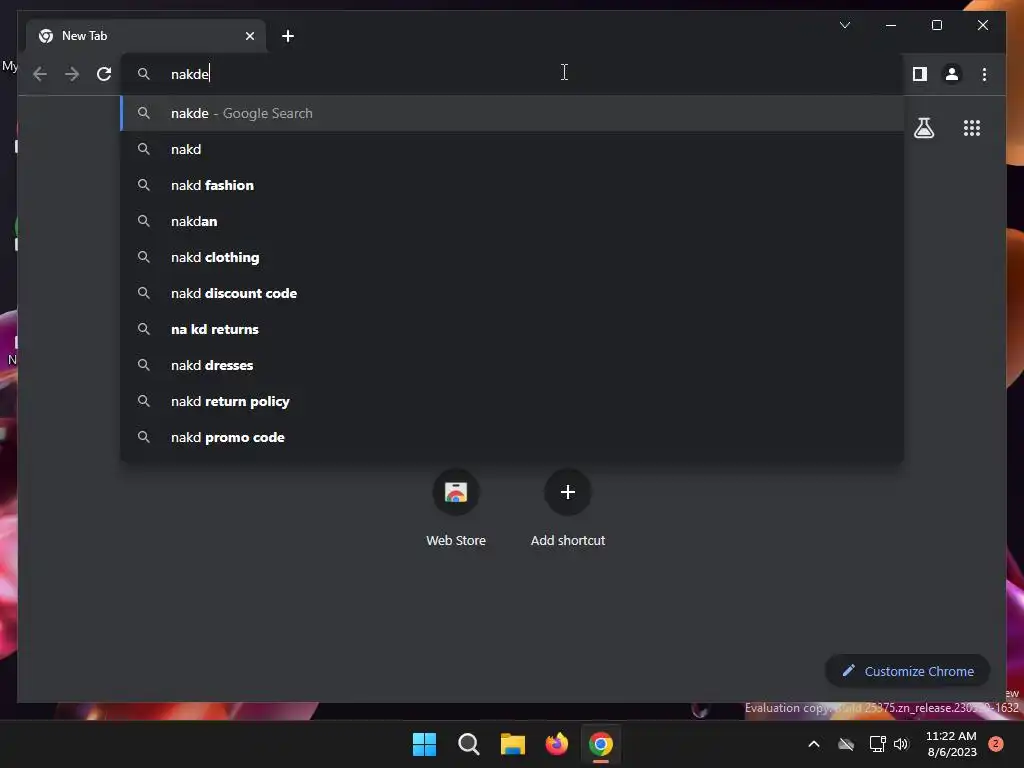Choose the nakd return policy suggestion

(512, 401)
